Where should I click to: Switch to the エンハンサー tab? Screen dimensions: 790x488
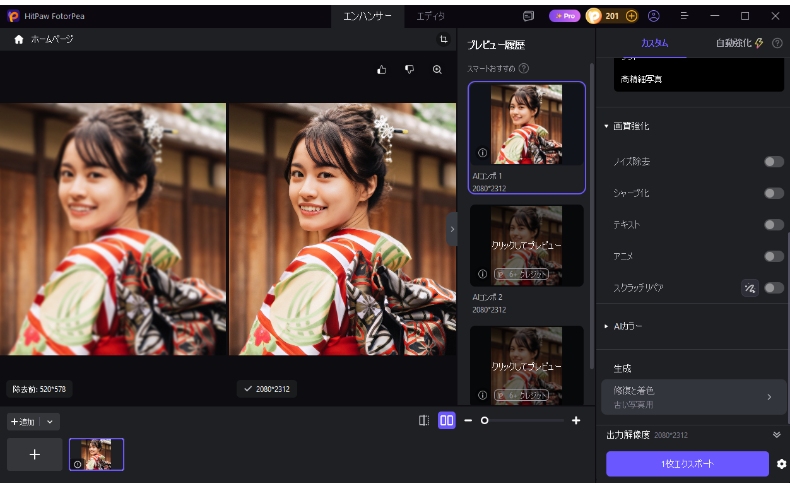pos(367,16)
